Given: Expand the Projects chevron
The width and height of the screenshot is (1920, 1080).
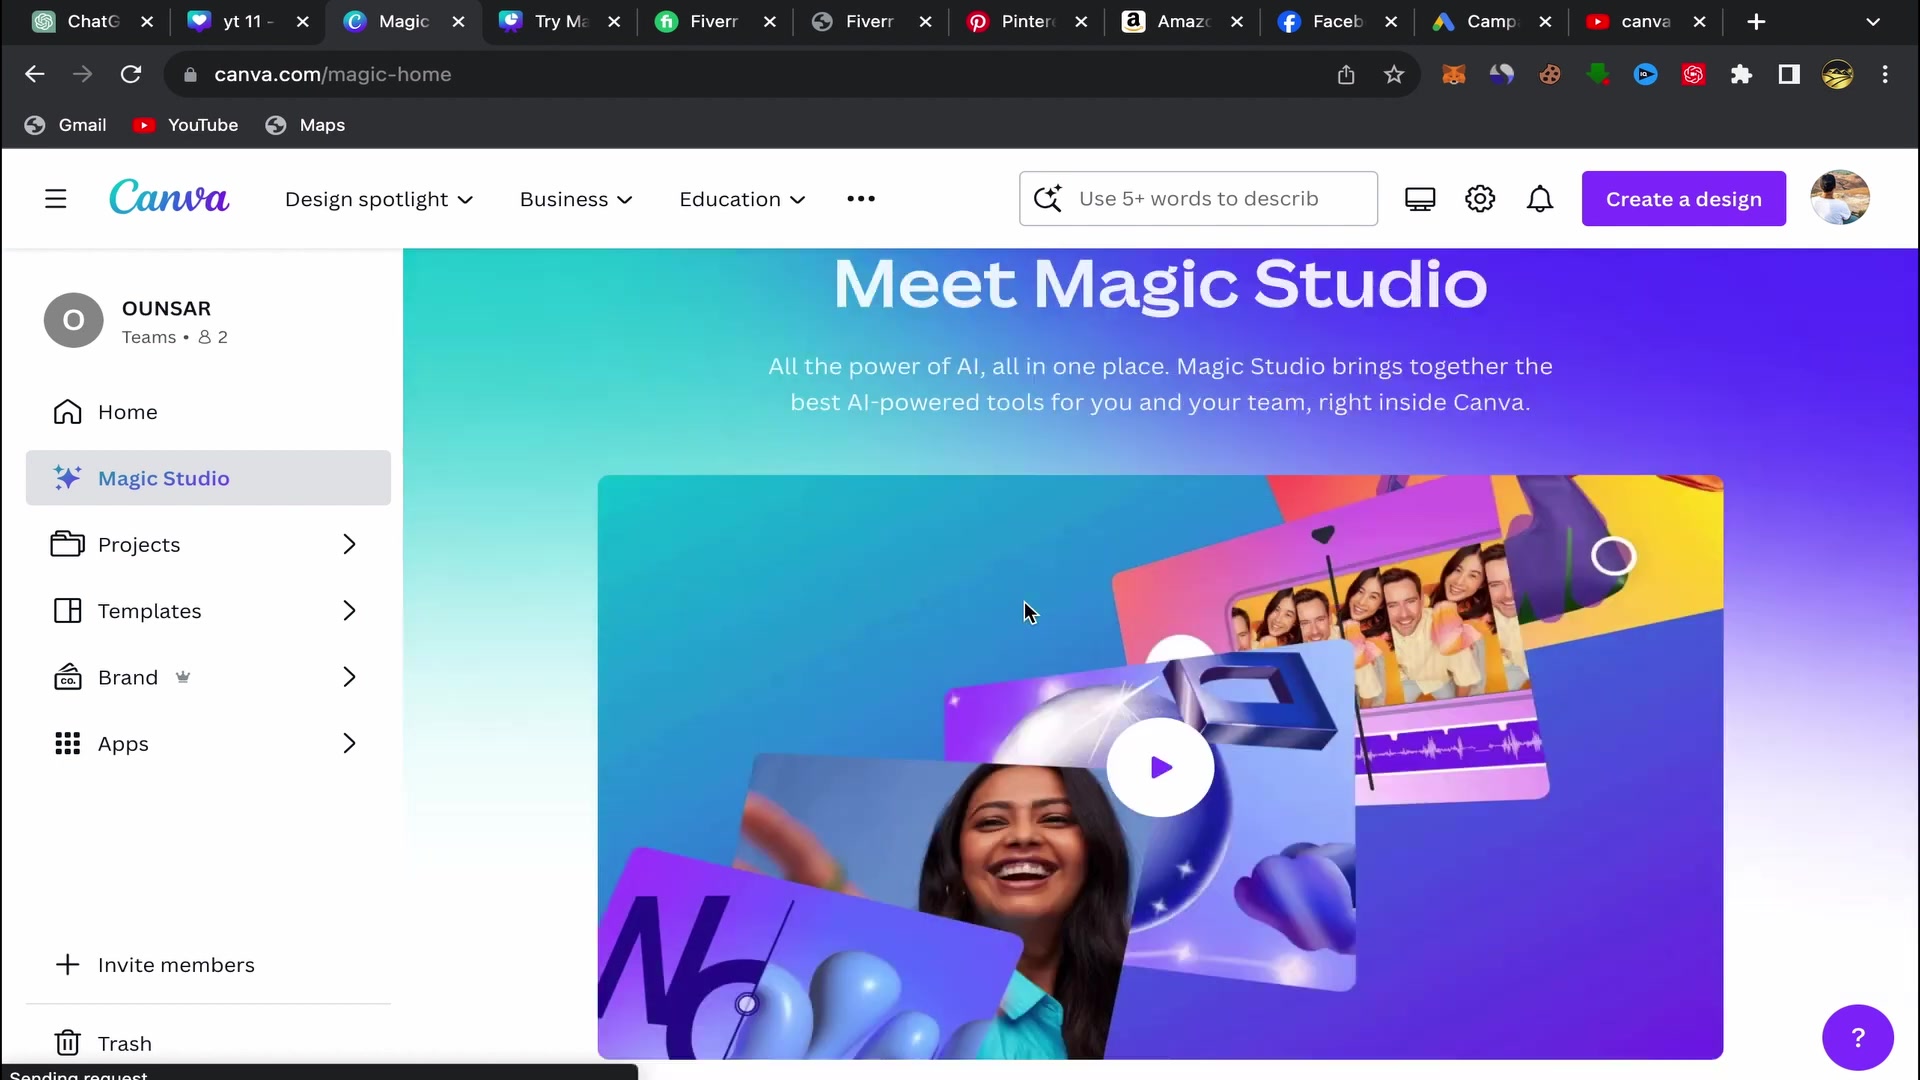Looking at the screenshot, I should [349, 545].
